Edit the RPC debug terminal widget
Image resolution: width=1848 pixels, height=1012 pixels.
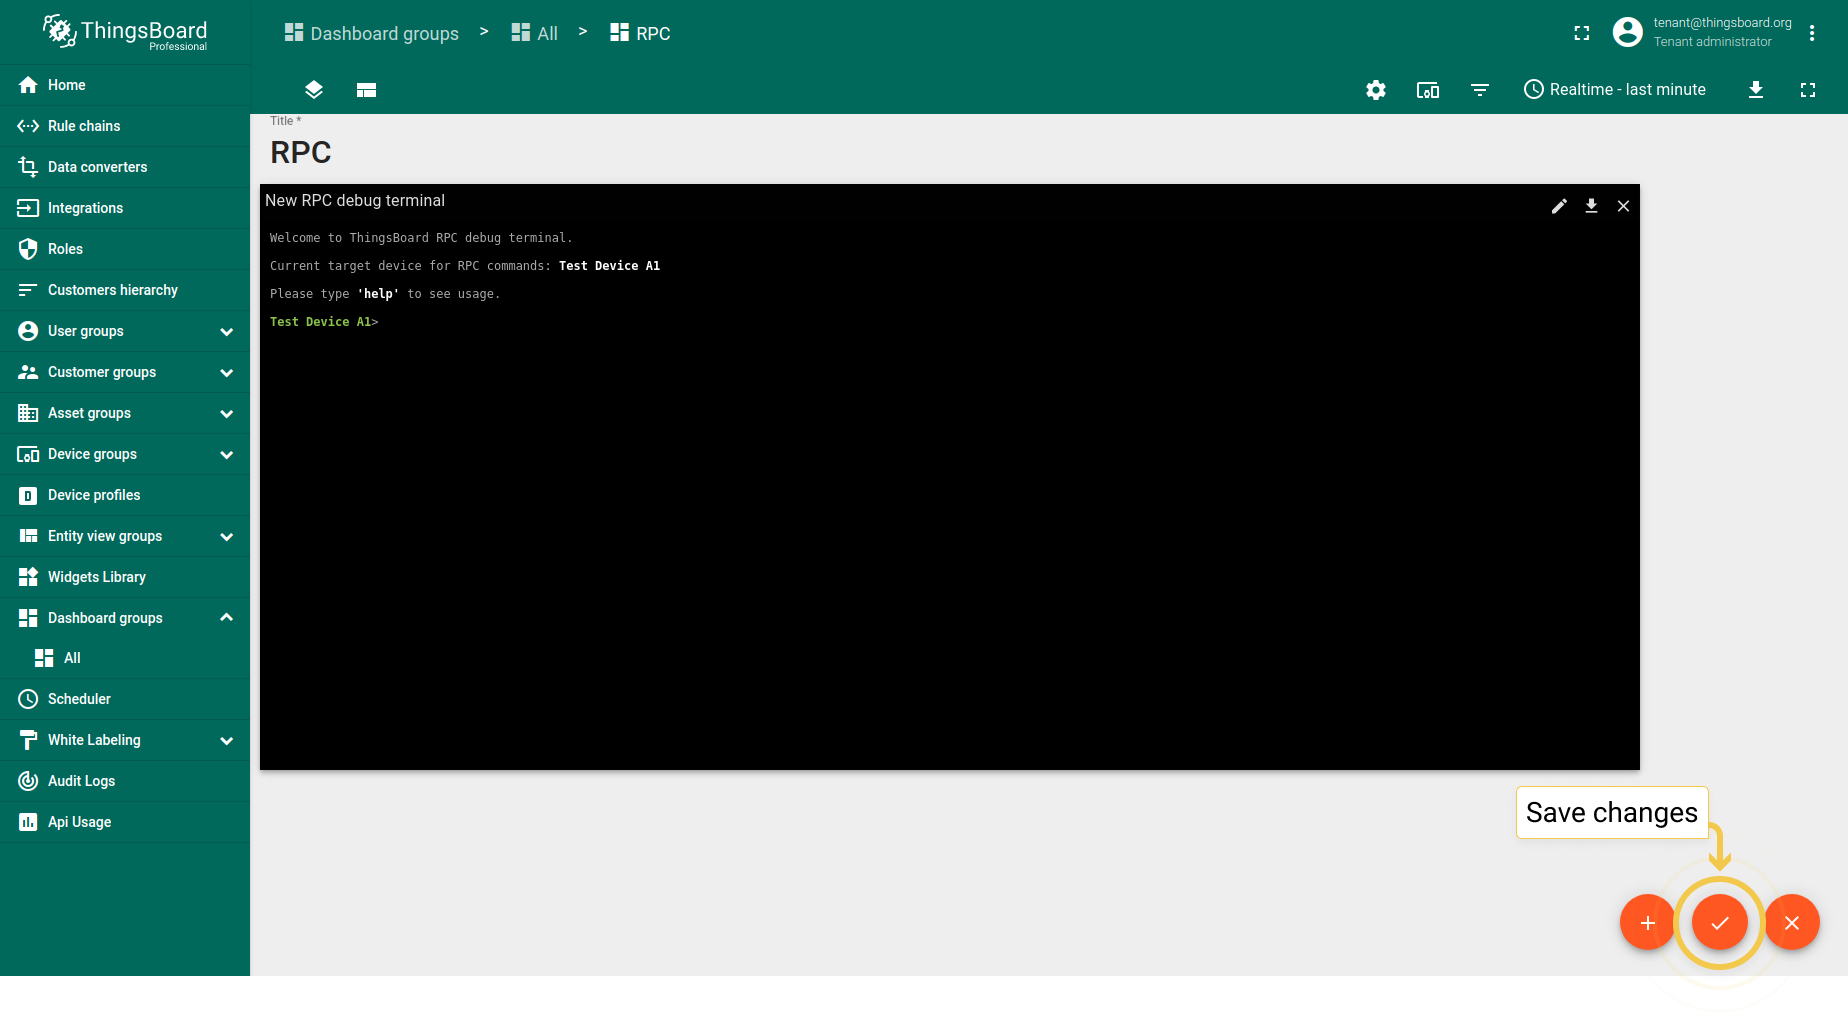(x=1559, y=206)
